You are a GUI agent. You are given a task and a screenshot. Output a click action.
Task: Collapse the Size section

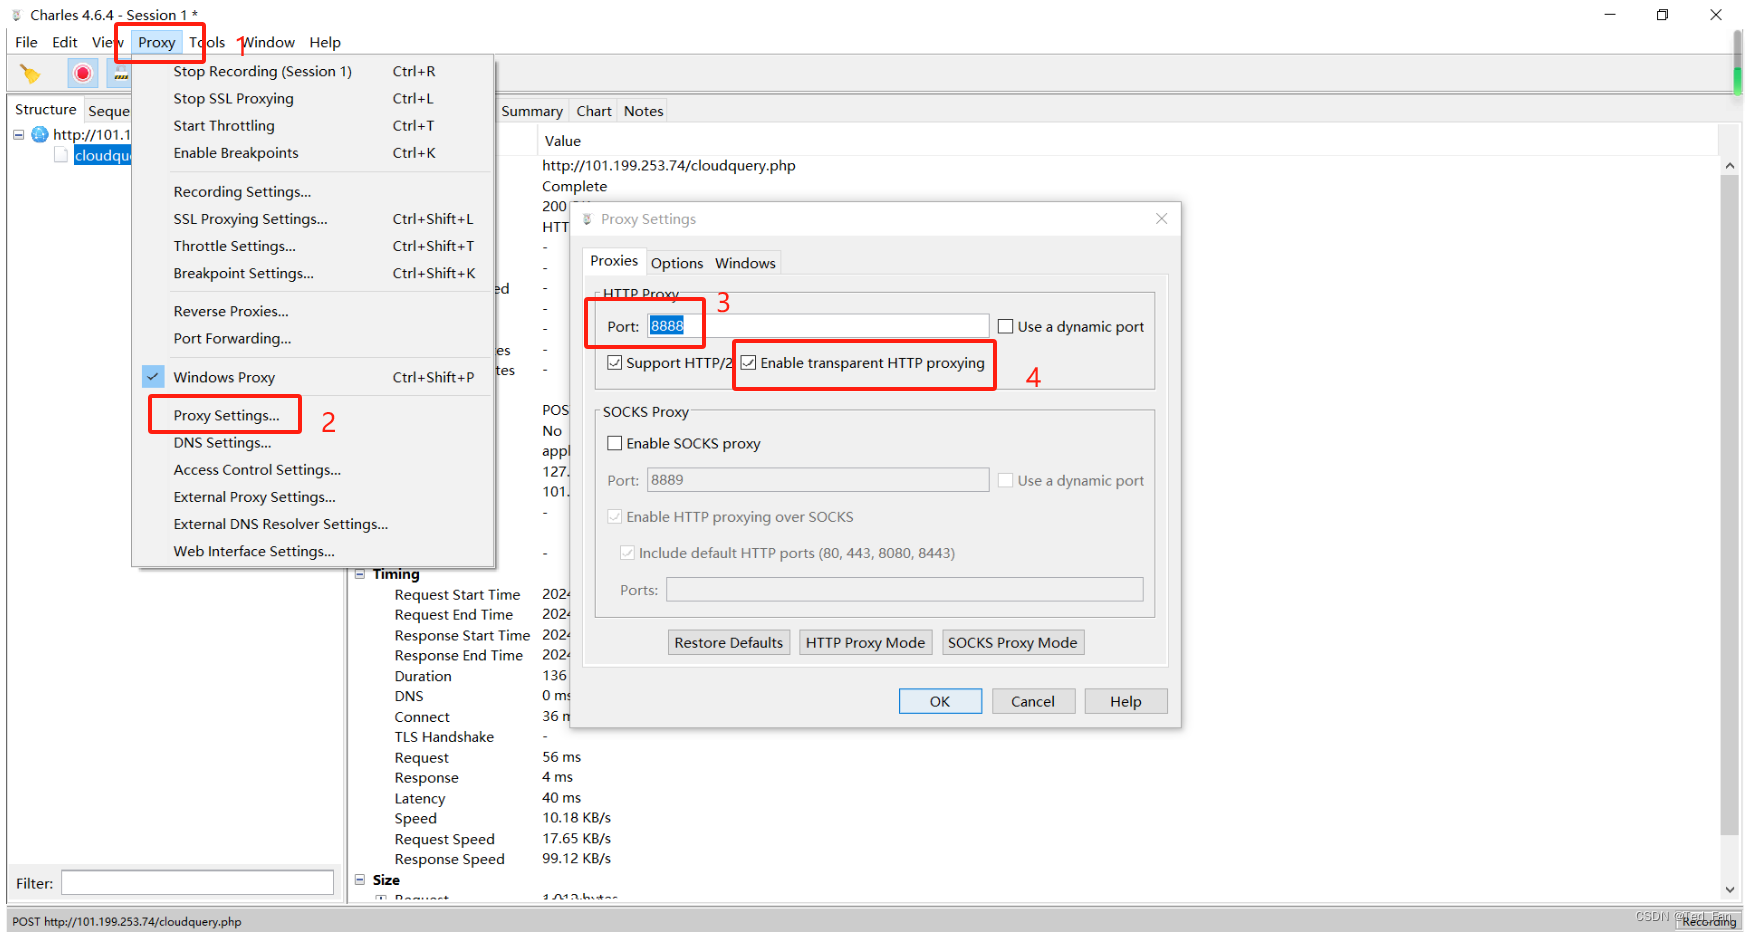(x=360, y=880)
